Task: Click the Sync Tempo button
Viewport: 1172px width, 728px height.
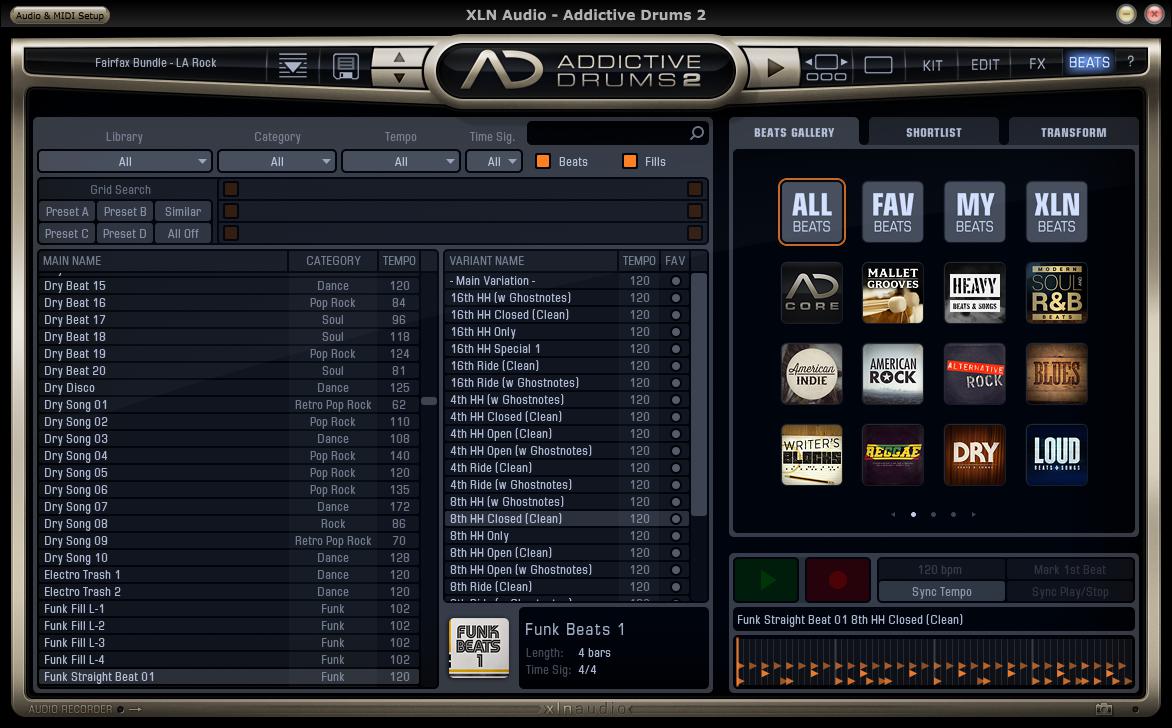Action: coord(942,591)
